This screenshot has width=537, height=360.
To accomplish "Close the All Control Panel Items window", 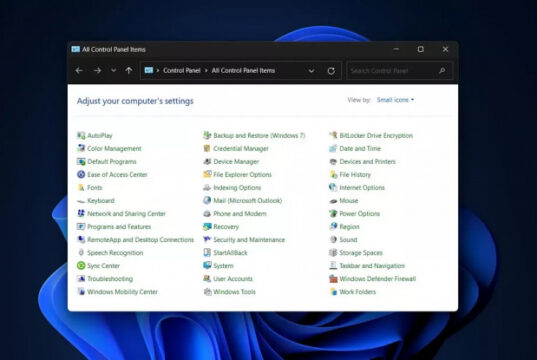I will pos(445,49).
